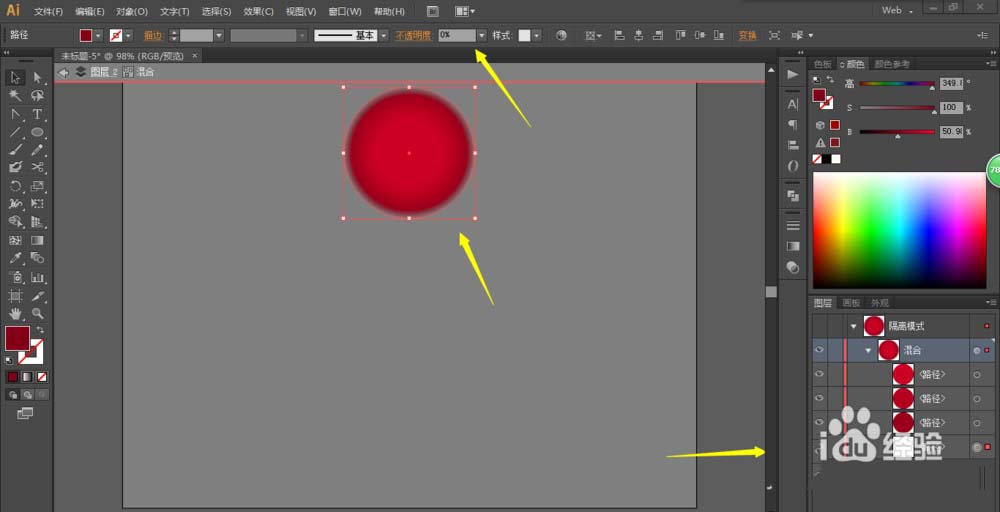This screenshot has width=1000, height=512.
Task: Click the Magic Wand tool
Action: (x=15, y=96)
